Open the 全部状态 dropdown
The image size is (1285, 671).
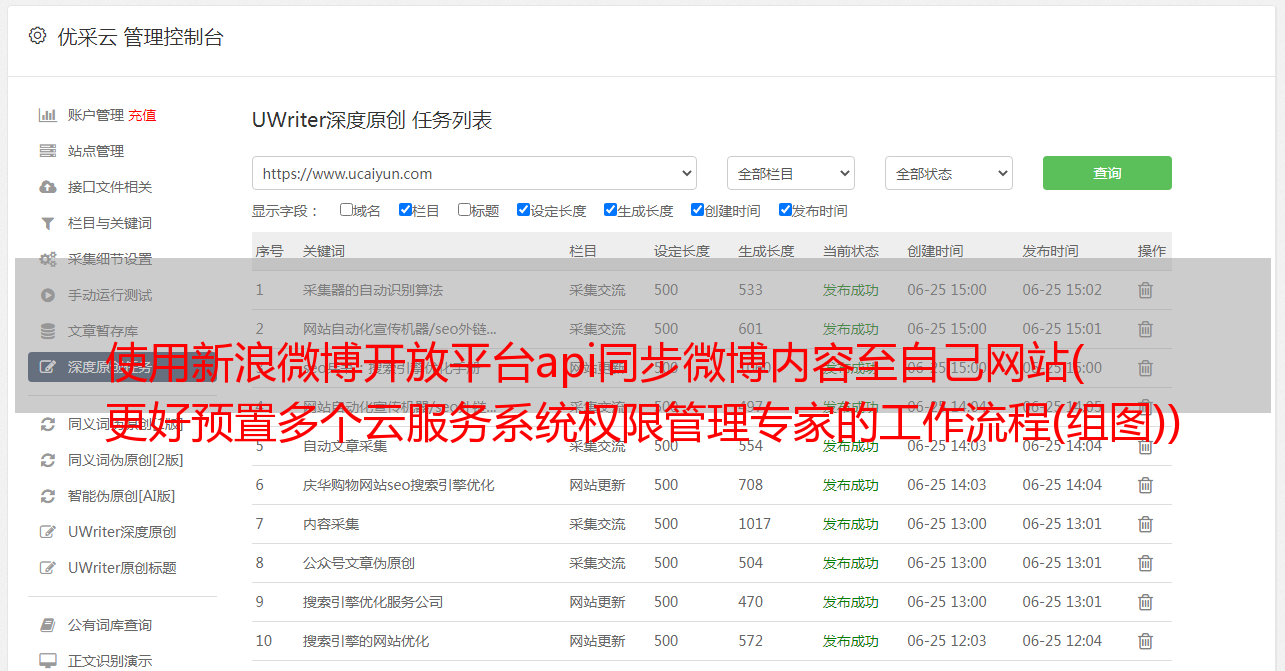pyautogui.click(x=949, y=173)
